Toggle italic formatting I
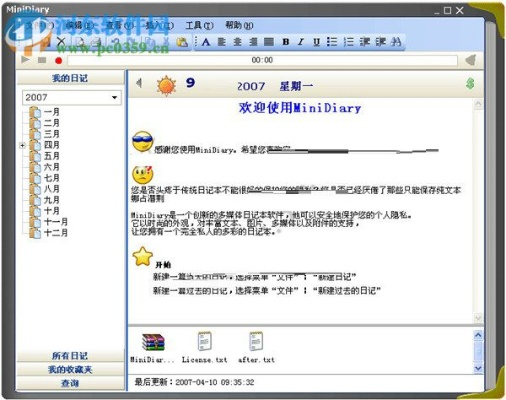This screenshot has height=400, width=506. coord(301,42)
